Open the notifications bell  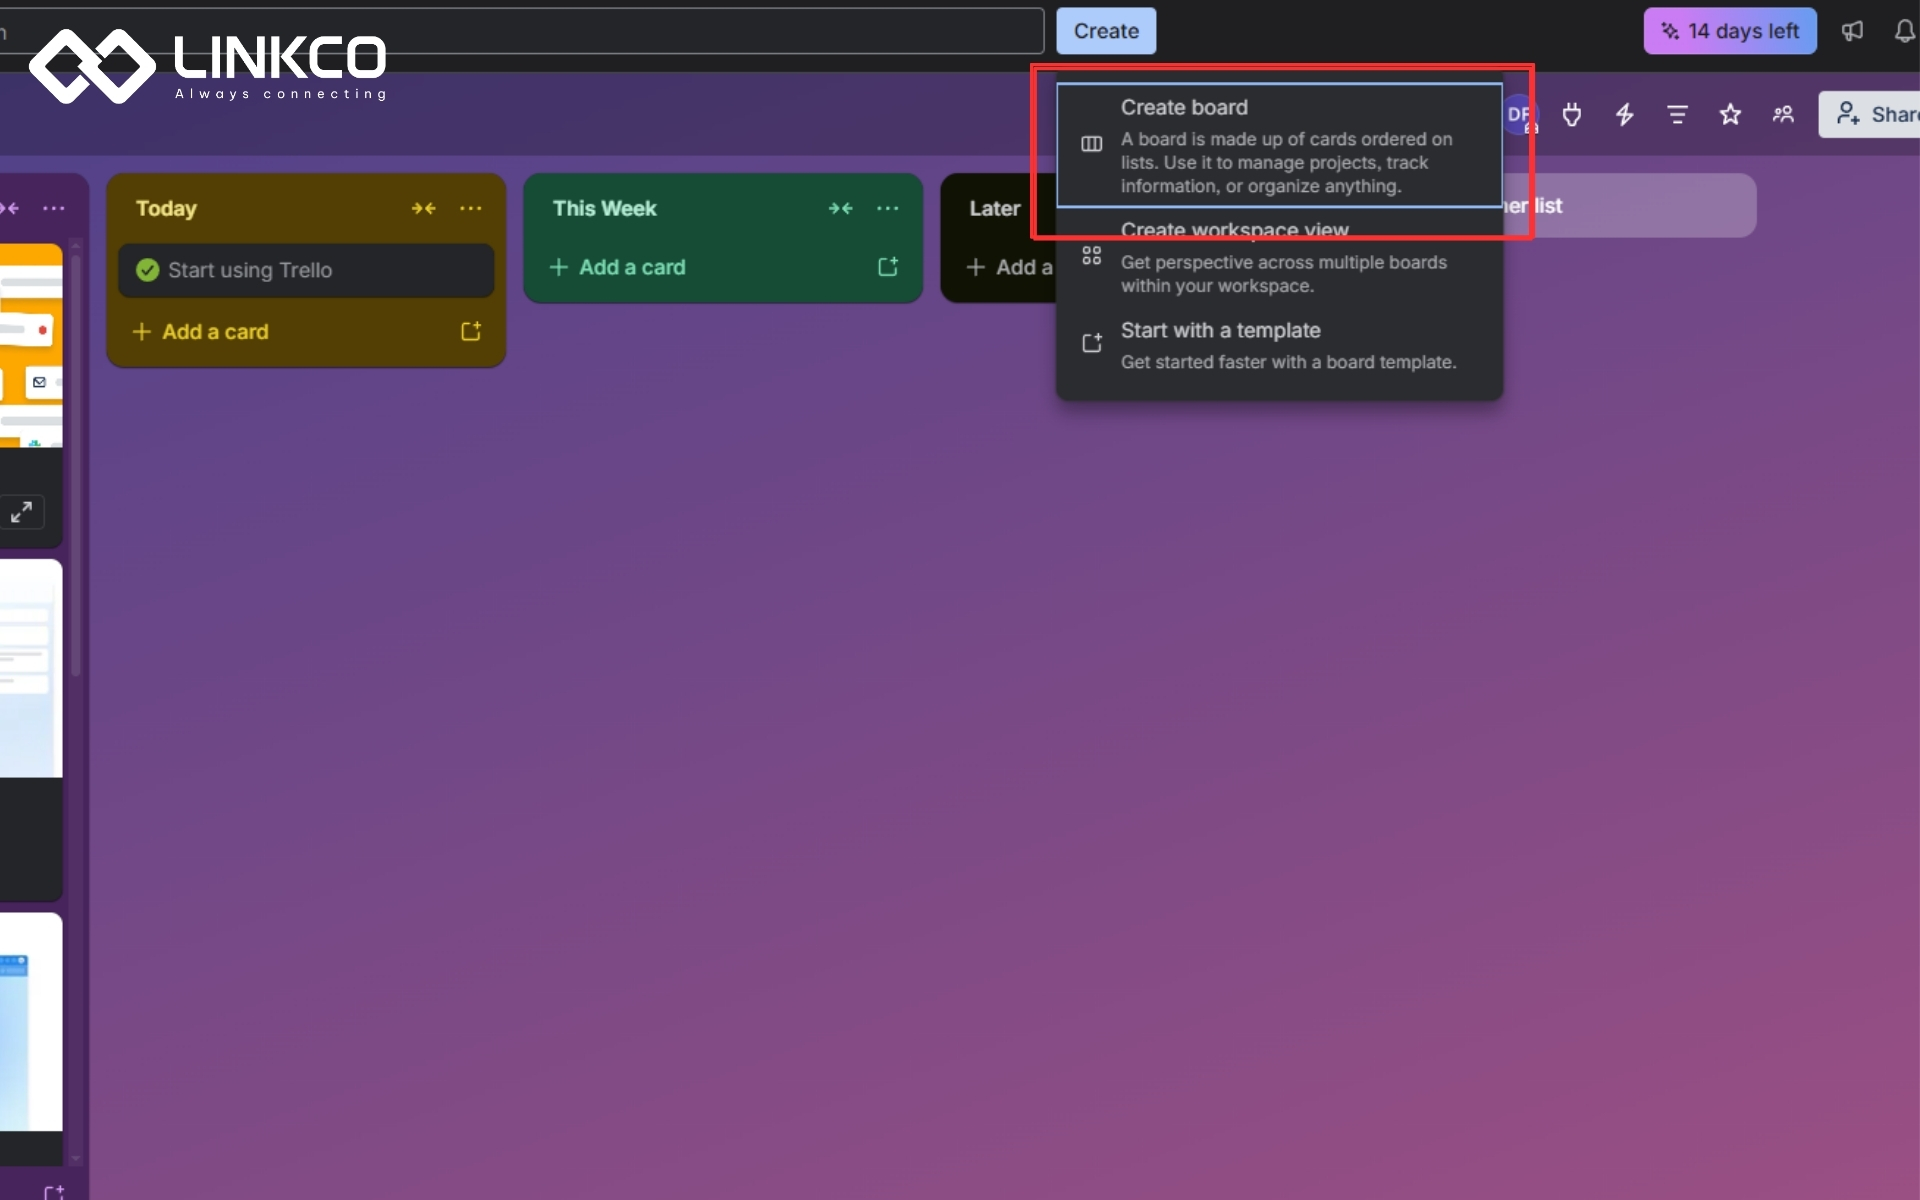[x=1905, y=31]
